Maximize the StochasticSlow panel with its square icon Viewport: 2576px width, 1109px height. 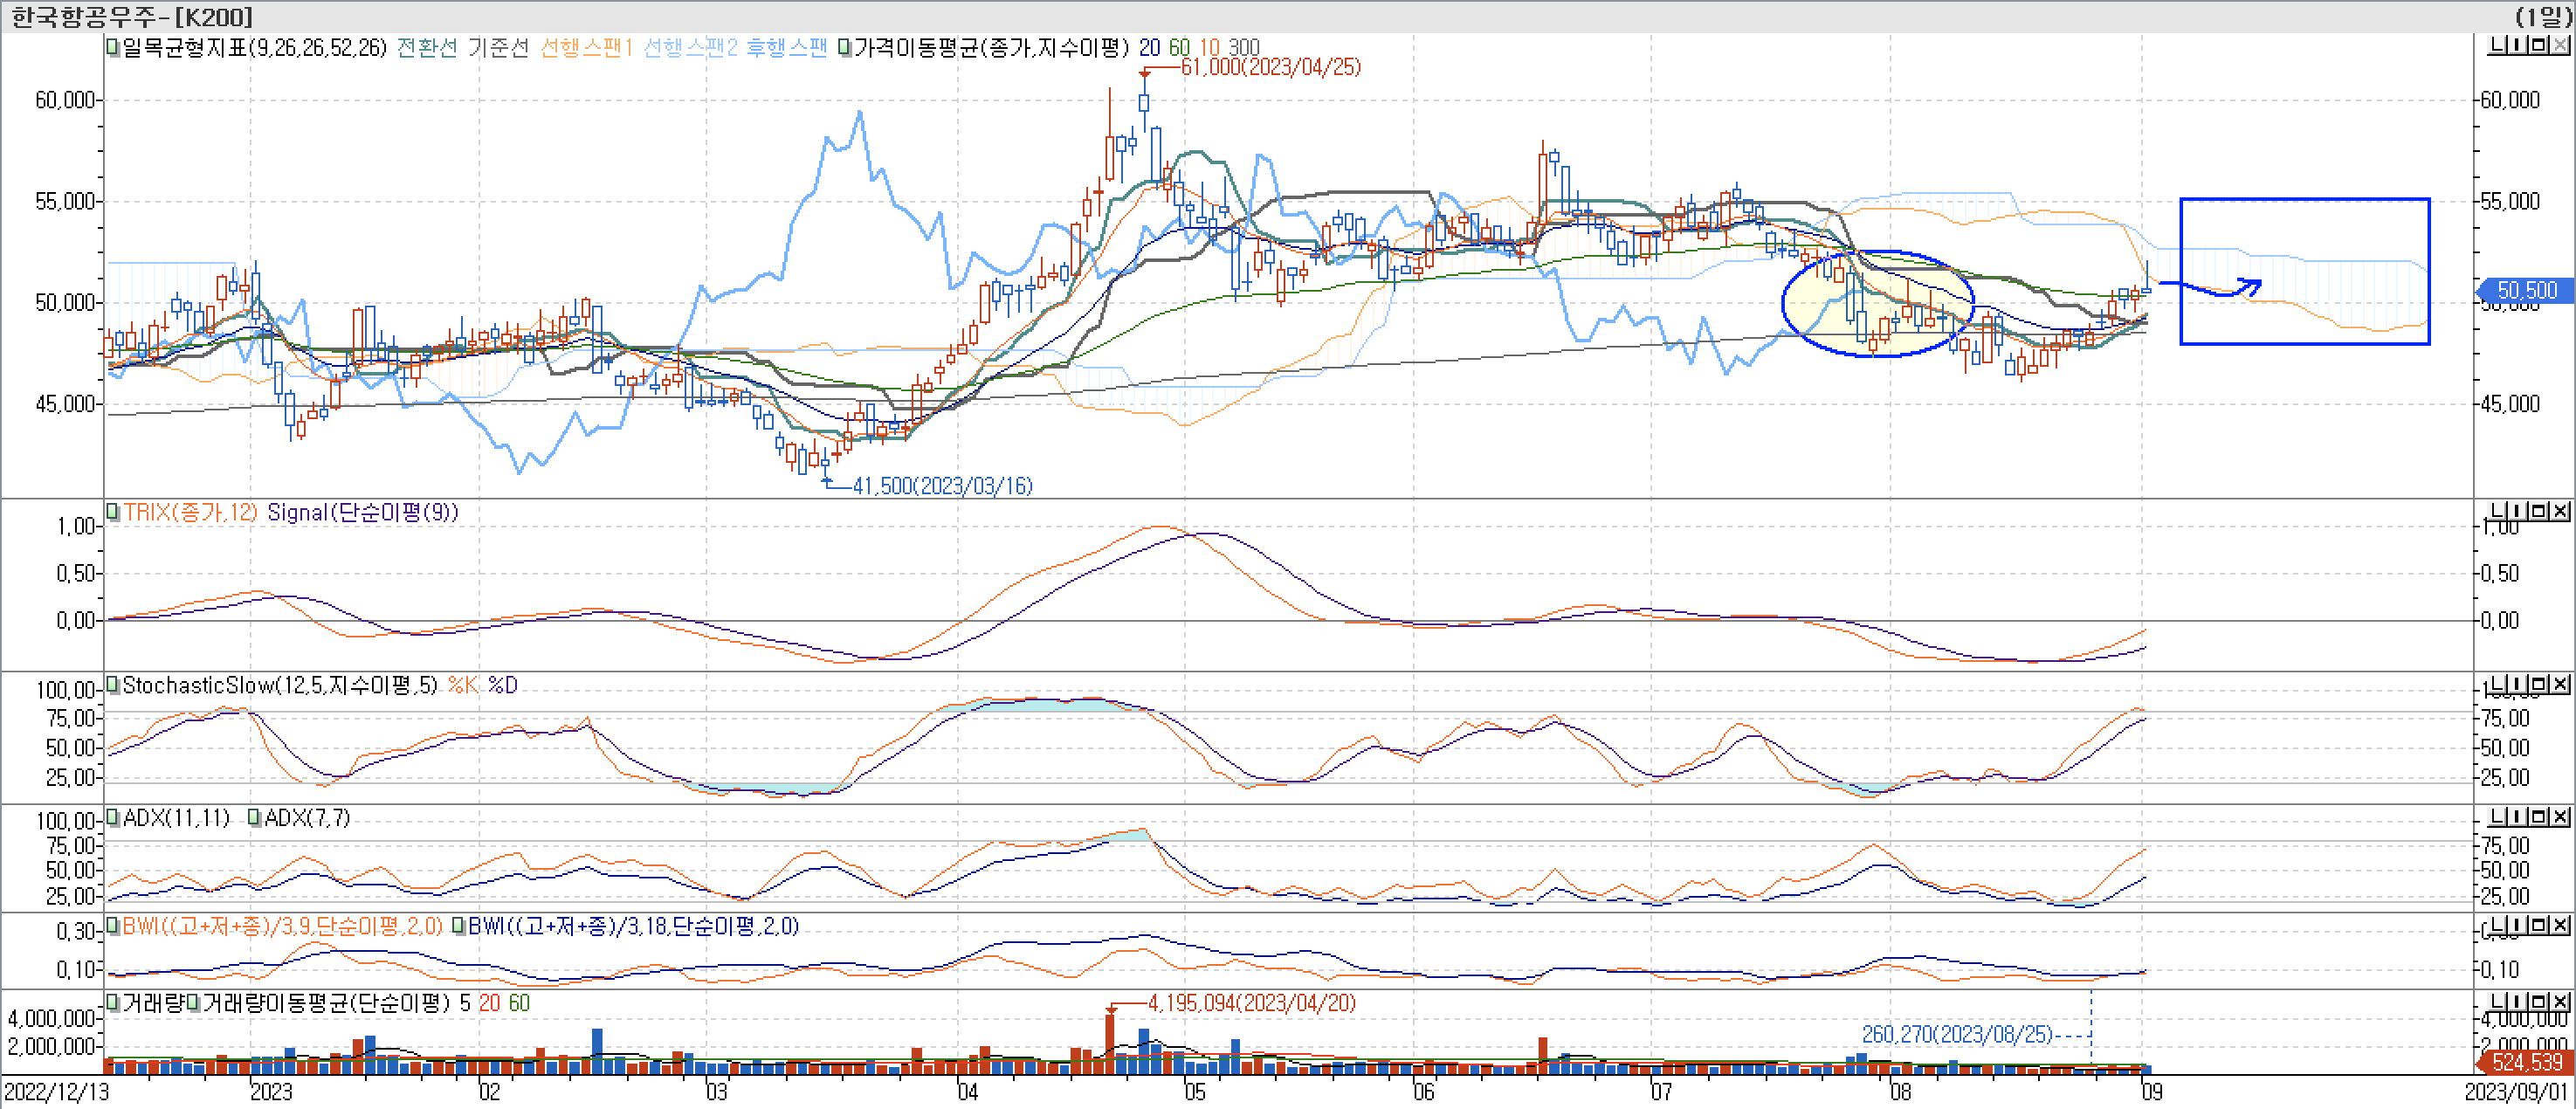tap(2539, 684)
